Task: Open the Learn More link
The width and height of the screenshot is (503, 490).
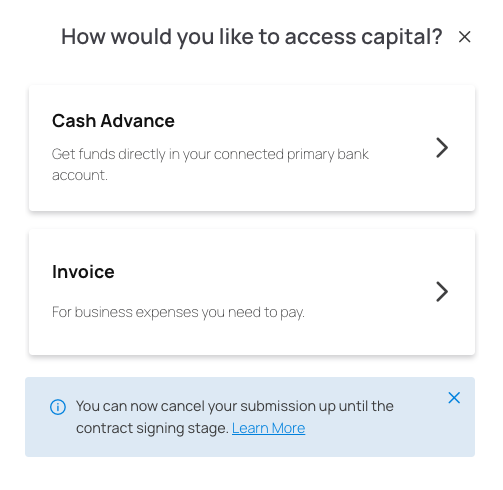Action: pos(268,428)
